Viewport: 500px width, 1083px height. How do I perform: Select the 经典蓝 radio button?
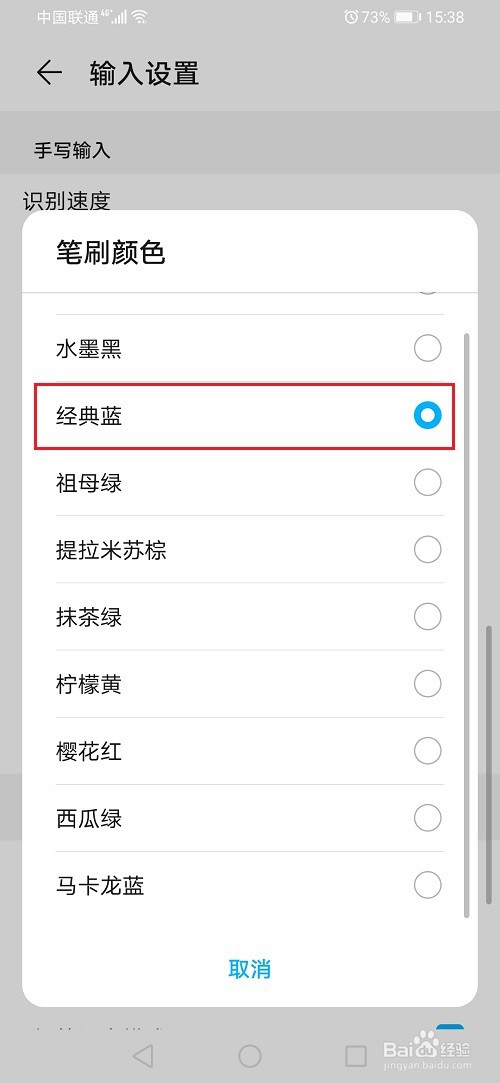tap(427, 415)
